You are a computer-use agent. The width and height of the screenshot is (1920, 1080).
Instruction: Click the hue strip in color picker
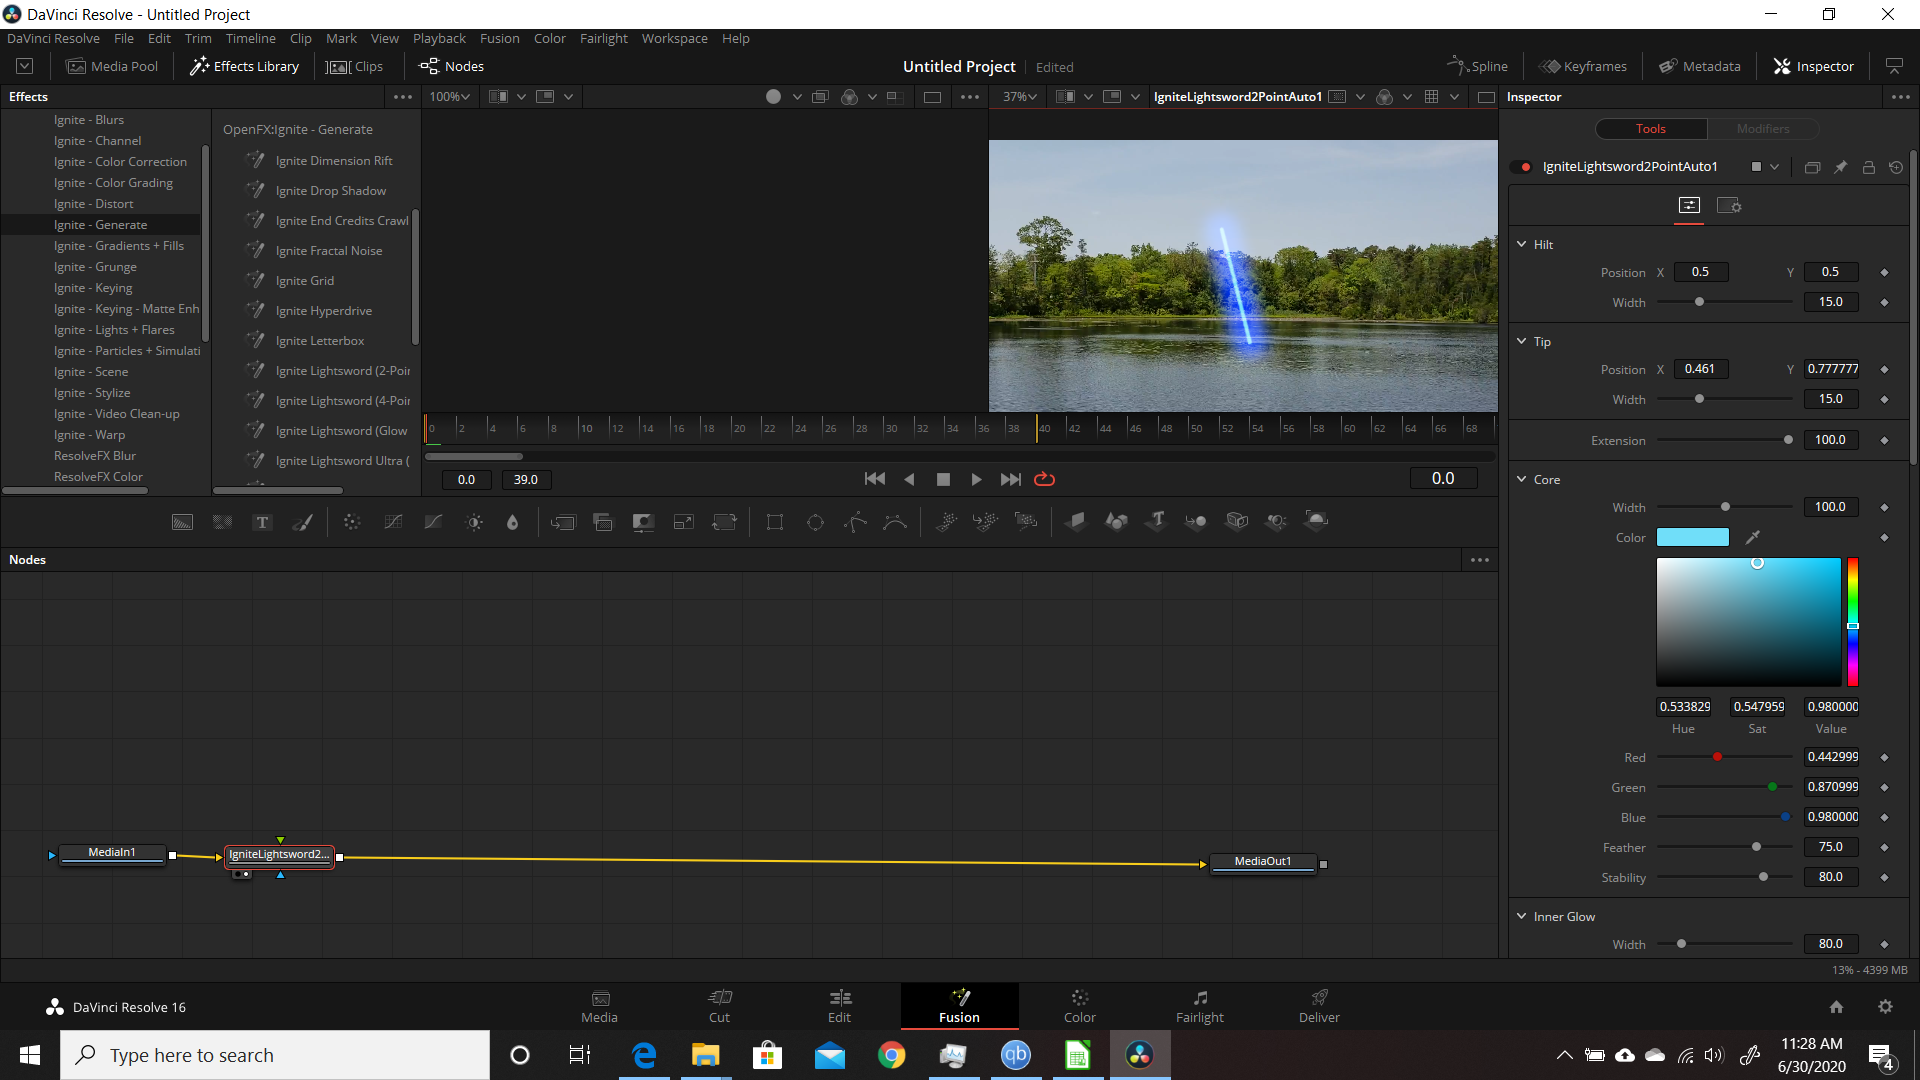[x=1852, y=622]
